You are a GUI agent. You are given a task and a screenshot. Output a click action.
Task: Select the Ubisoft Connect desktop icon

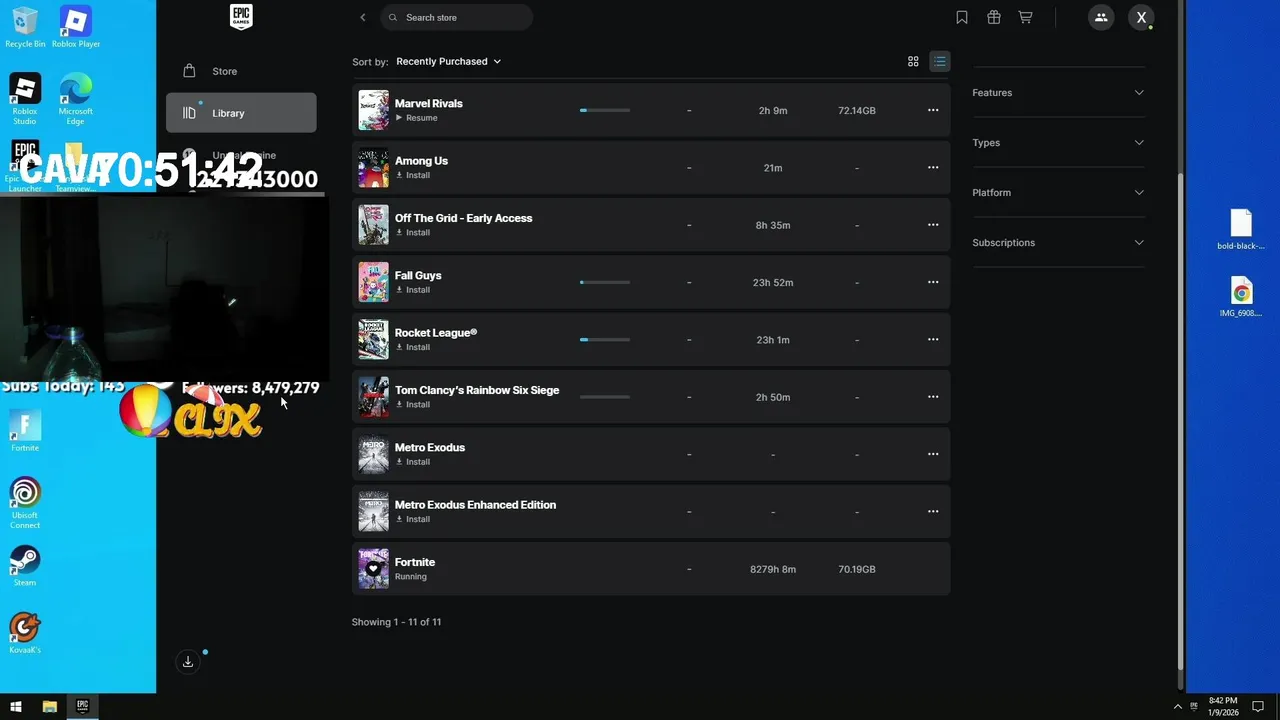(x=25, y=503)
